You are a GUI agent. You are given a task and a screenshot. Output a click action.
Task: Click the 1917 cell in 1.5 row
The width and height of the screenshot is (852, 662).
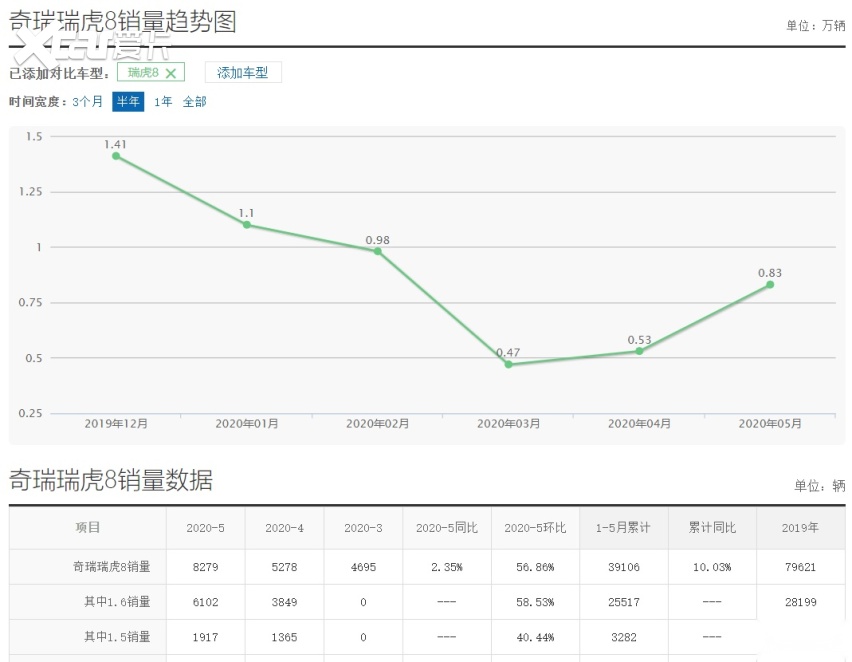click(205, 637)
